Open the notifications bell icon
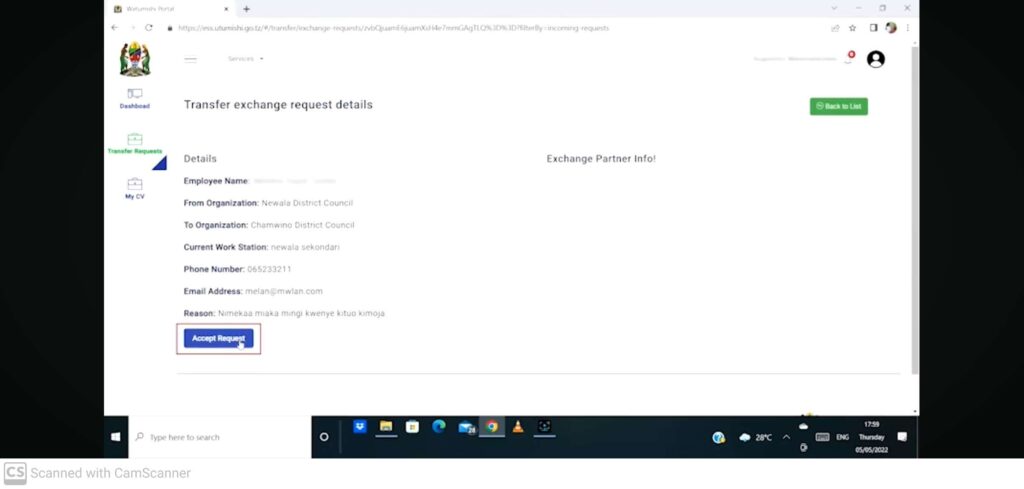The image size is (1024, 489). point(848,60)
